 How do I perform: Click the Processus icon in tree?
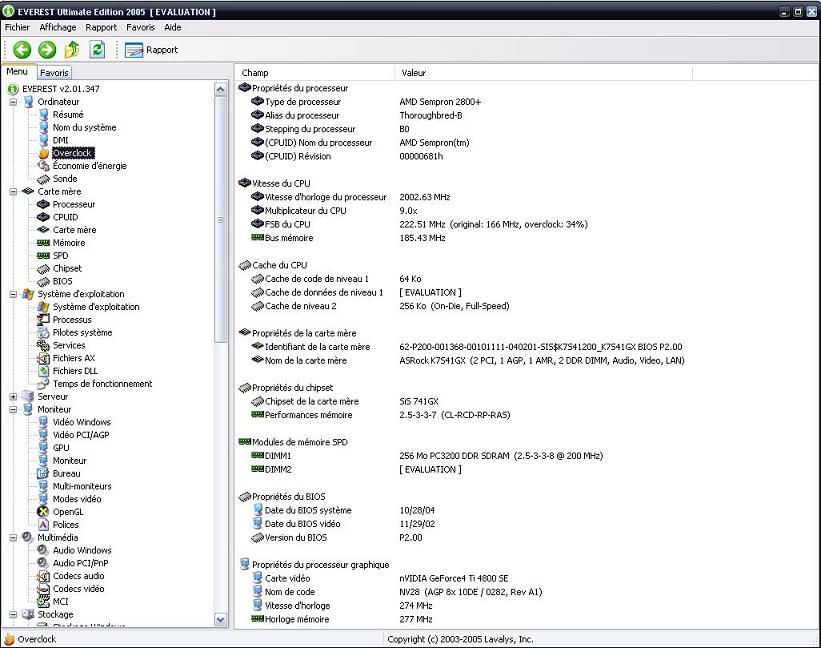pyautogui.click(x=43, y=320)
